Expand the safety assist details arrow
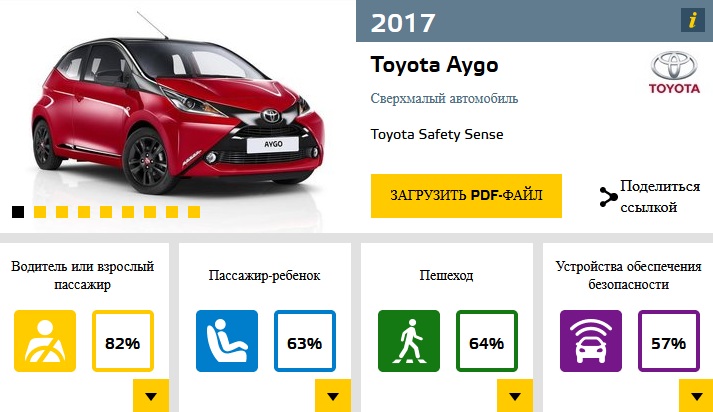 696,396
